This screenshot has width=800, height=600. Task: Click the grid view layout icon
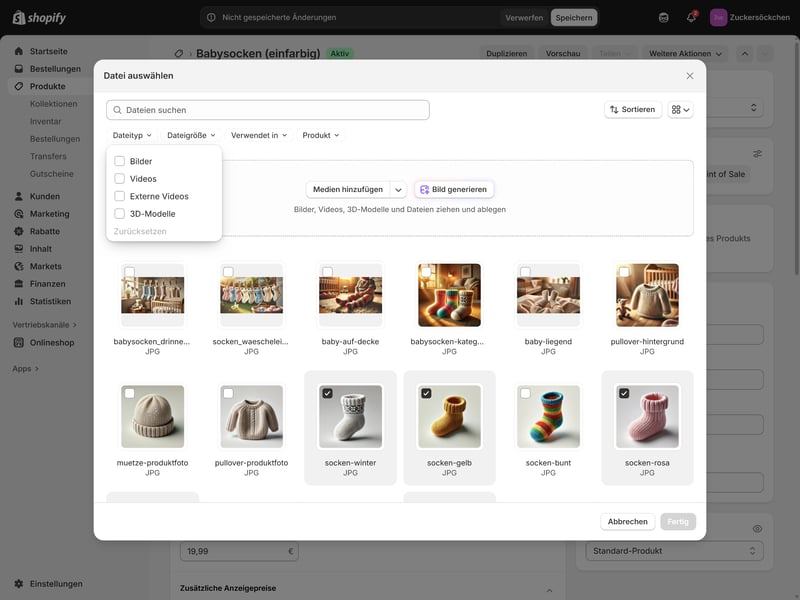pos(680,110)
